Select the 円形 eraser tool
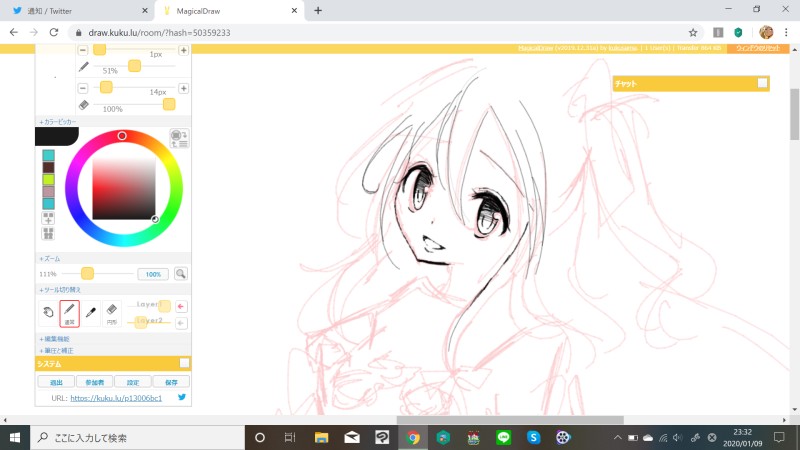The width and height of the screenshot is (800, 450). click(x=112, y=313)
